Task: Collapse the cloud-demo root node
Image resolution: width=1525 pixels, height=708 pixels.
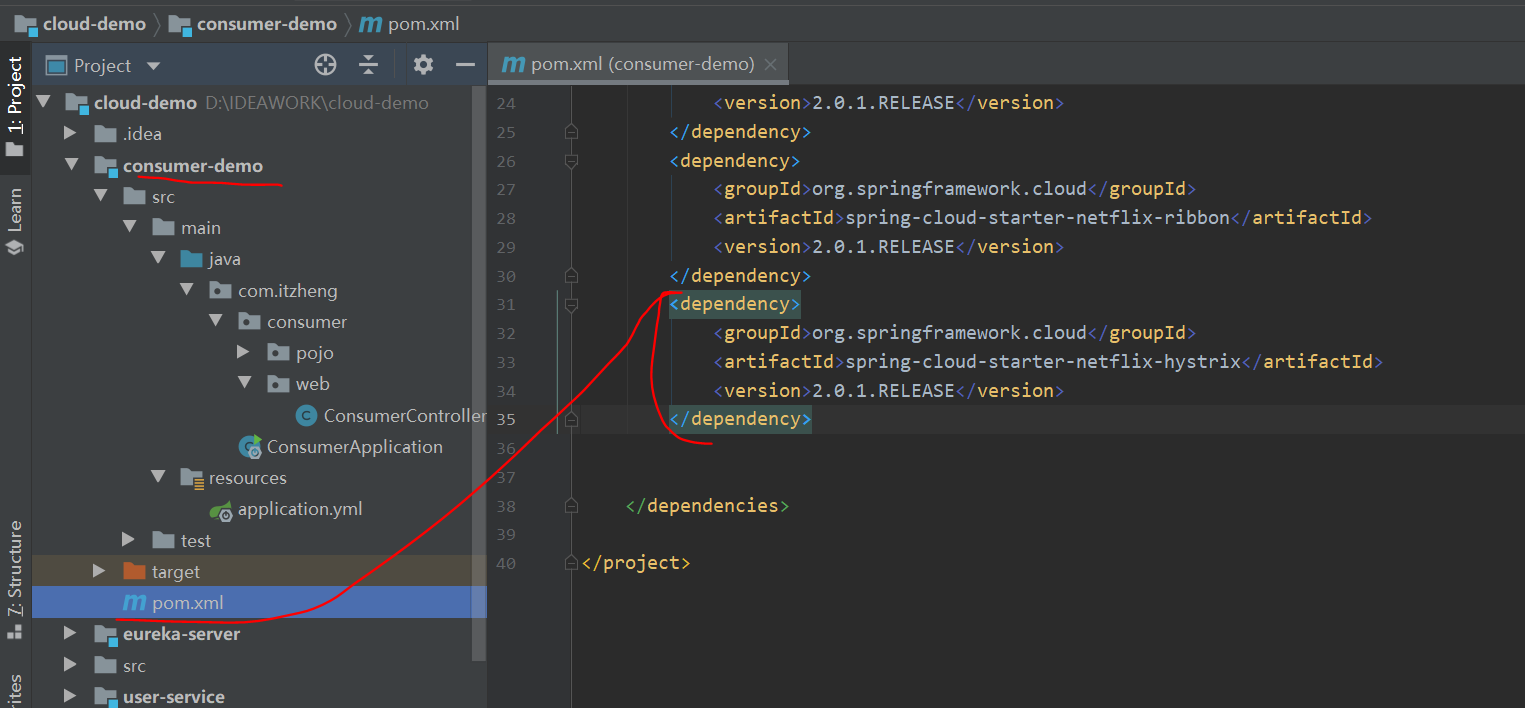Action: (x=43, y=102)
